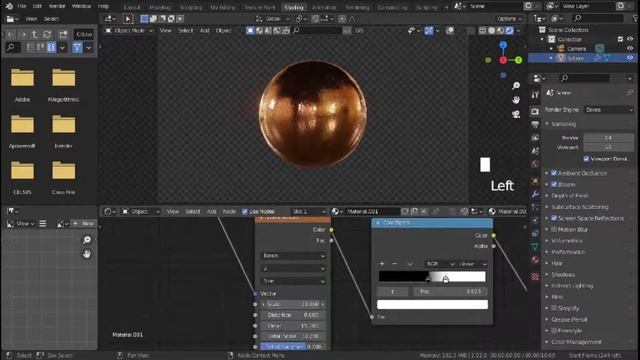Toggle camera view icon in the 3D viewport
Screen dimensions: 640x360
(x=516, y=115)
